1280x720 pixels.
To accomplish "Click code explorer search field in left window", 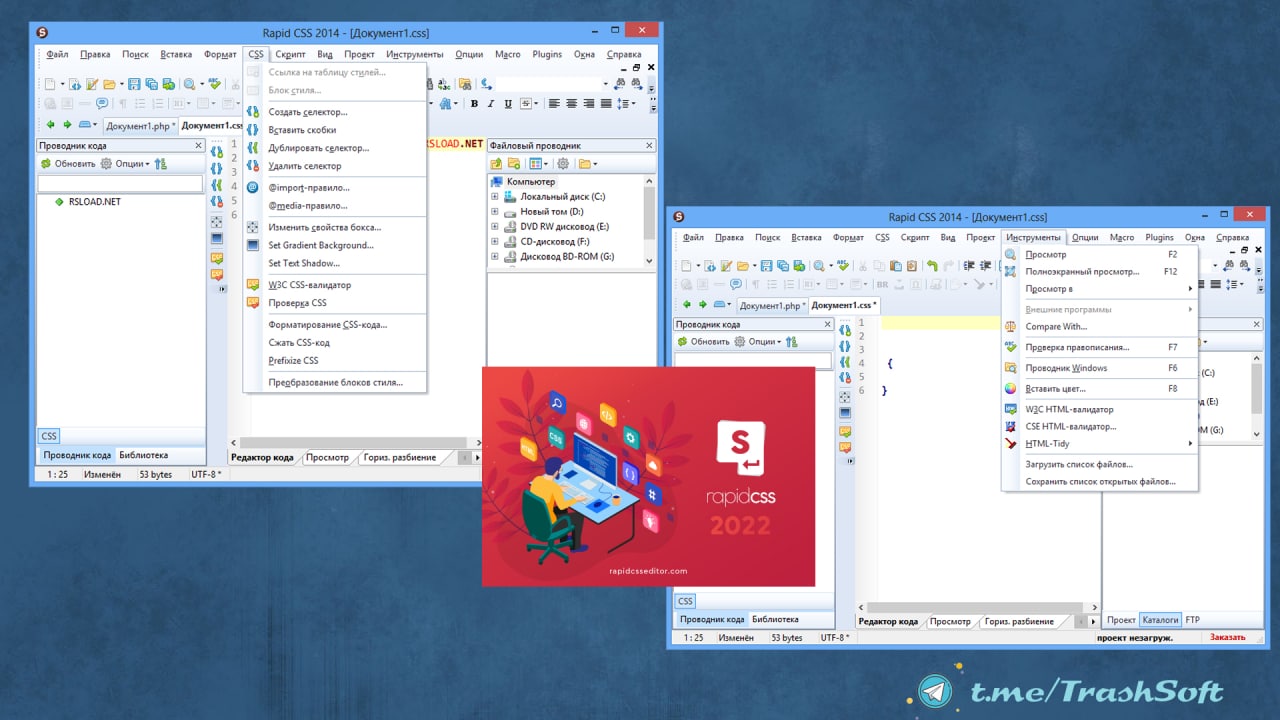I will pyautogui.click(x=120, y=184).
